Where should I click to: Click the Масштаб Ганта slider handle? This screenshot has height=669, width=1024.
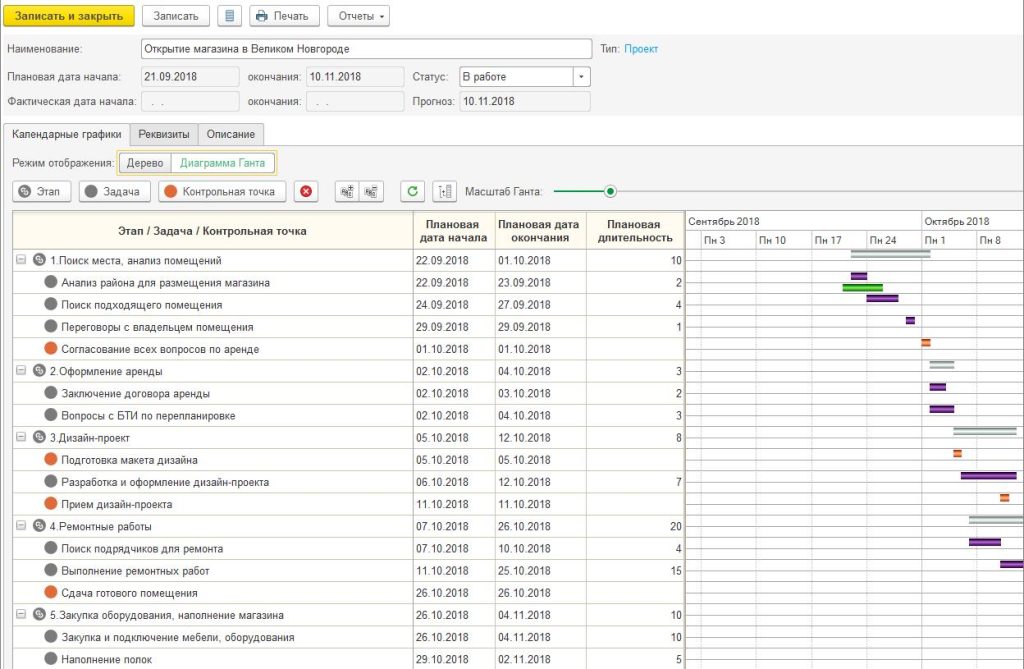coord(610,191)
